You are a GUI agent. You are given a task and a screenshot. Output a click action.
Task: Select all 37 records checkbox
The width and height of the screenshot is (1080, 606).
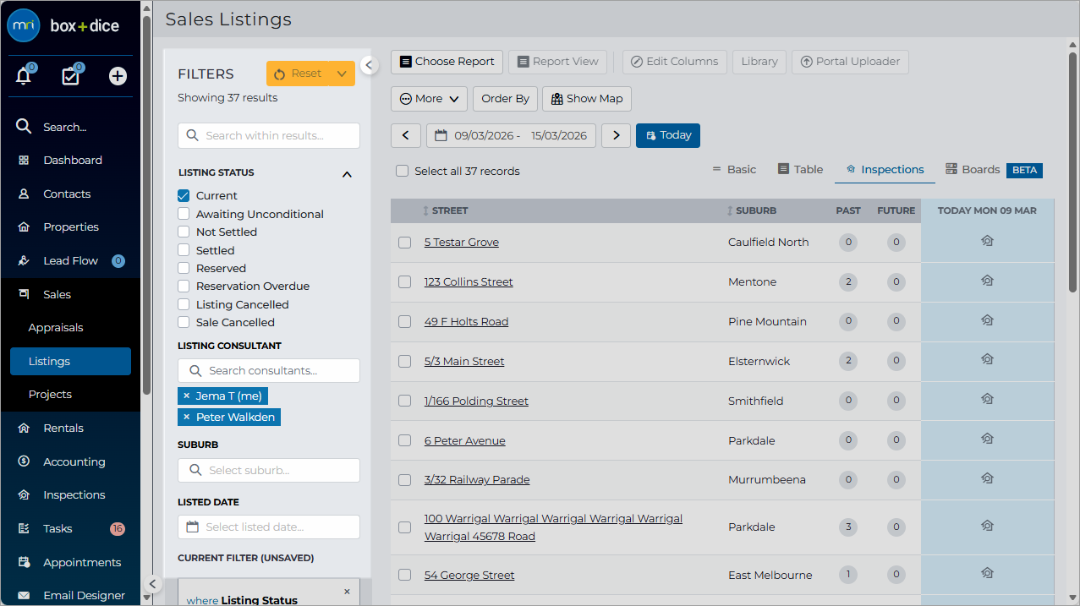click(402, 171)
